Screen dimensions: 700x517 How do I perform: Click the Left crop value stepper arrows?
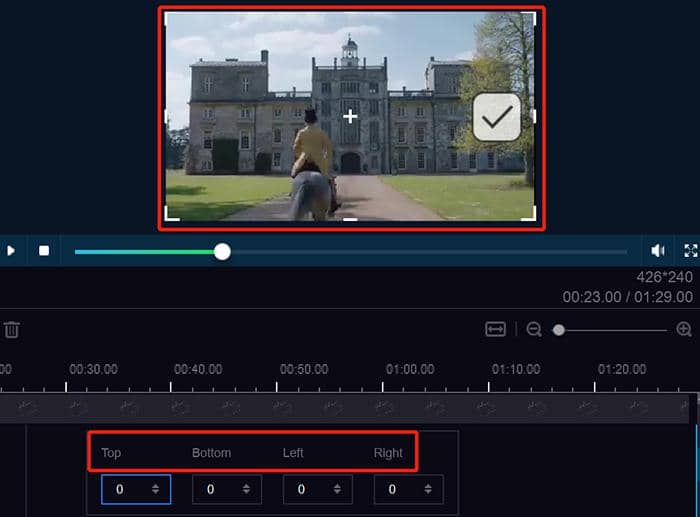[337, 489]
